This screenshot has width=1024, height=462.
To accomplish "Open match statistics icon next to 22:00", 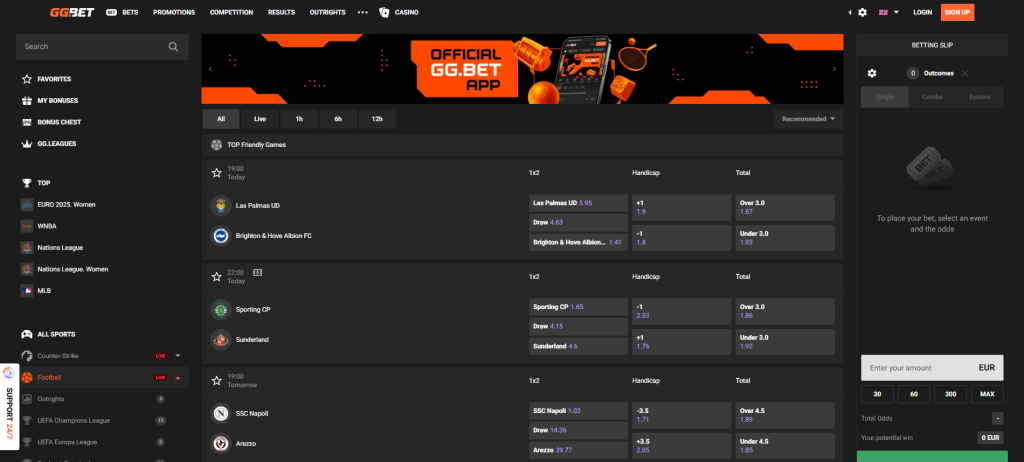I will 257,272.
